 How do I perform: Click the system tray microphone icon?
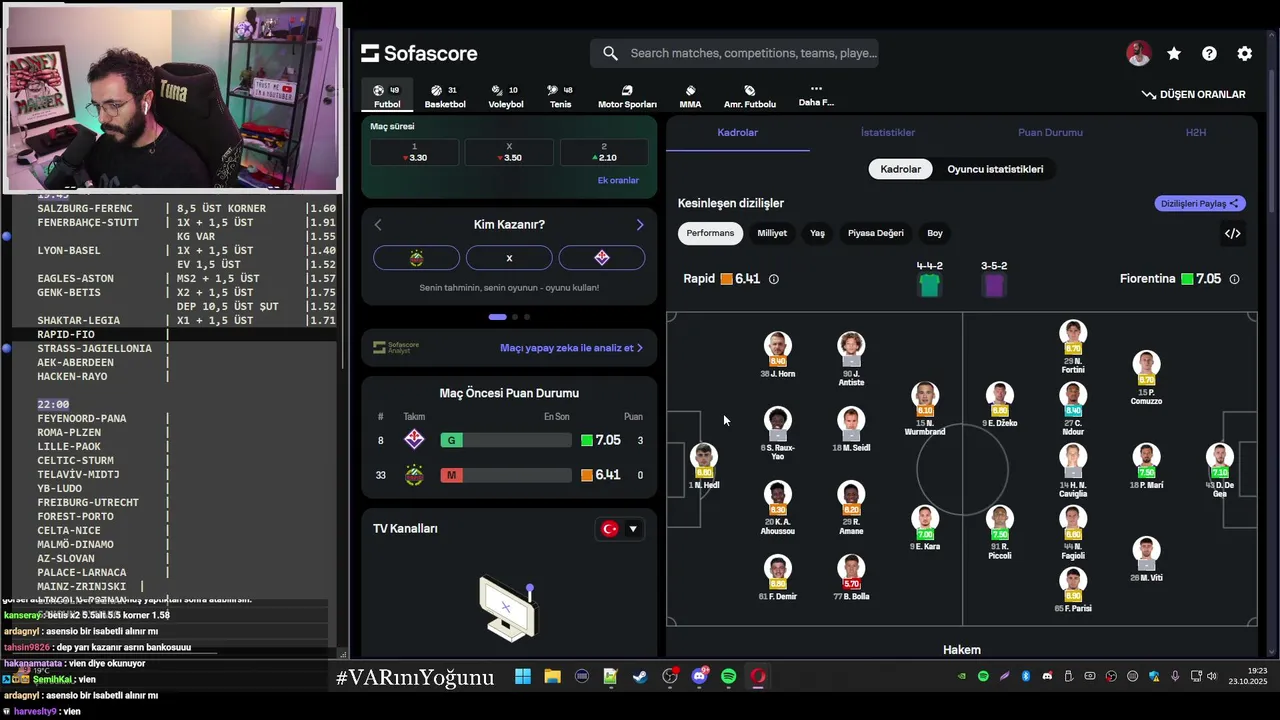[x=1175, y=676]
